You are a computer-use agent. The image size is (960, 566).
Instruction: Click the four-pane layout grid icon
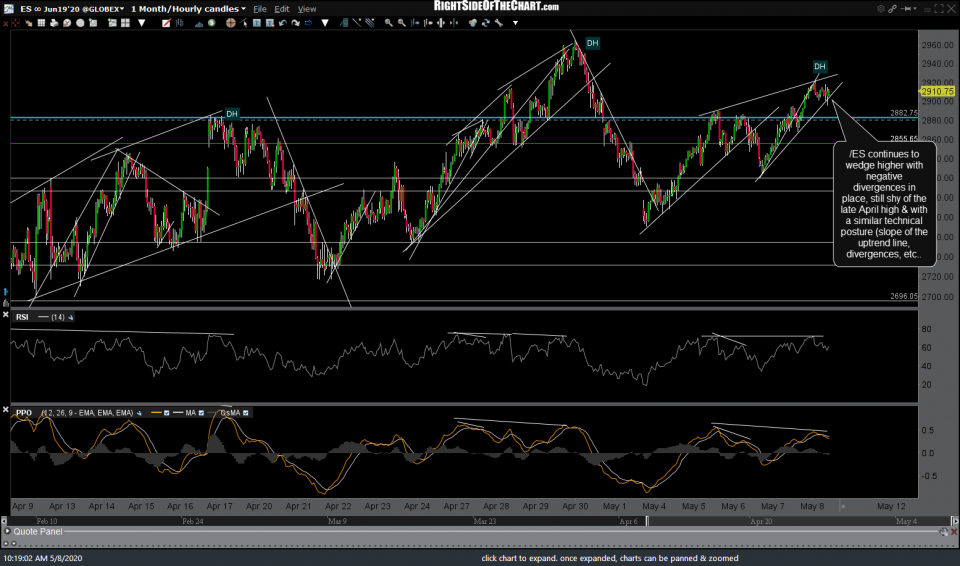coord(126,23)
